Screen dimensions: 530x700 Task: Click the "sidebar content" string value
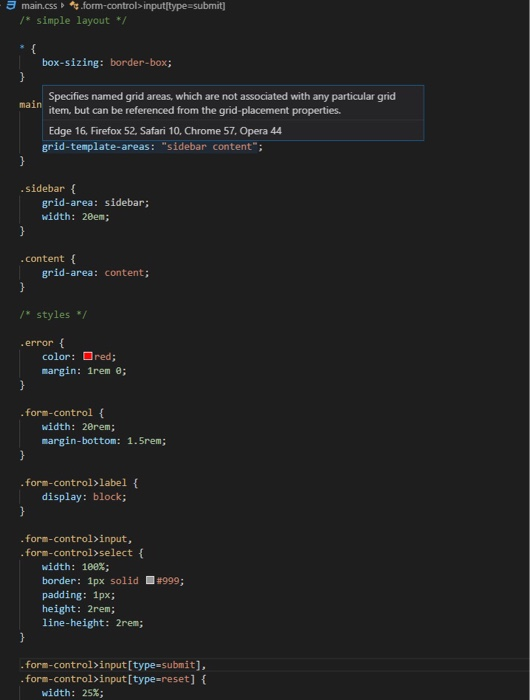coord(209,147)
